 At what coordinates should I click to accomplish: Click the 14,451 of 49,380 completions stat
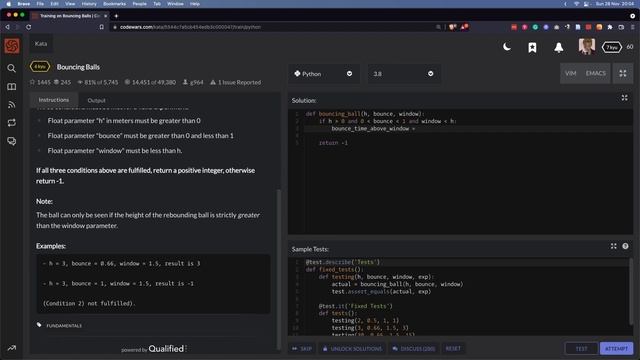point(150,82)
